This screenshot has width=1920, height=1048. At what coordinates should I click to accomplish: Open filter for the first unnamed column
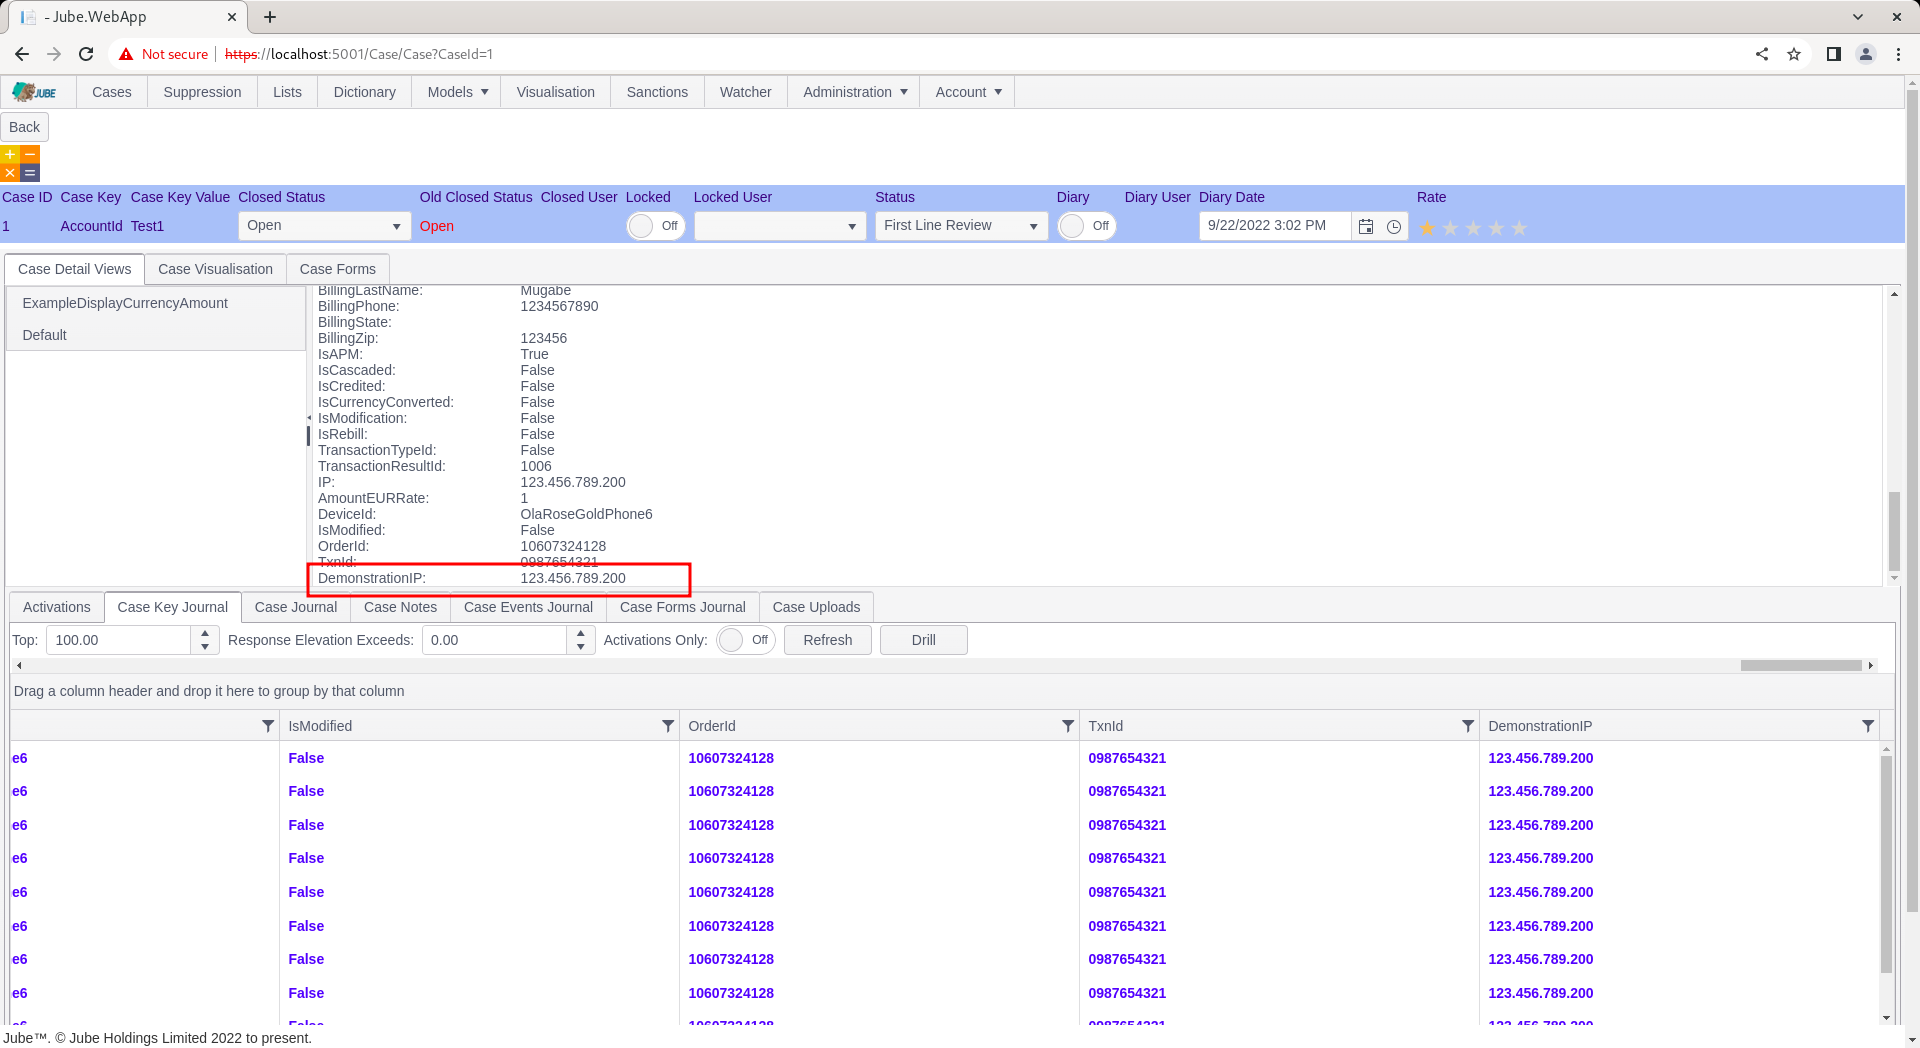pyautogui.click(x=268, y=726)
